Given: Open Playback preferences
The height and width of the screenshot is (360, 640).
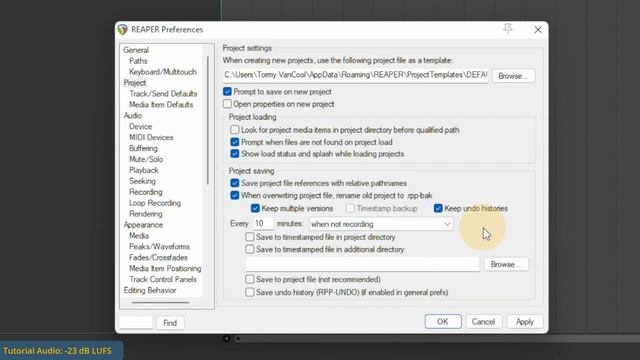Looking at the screenshot, I should pos(144,170).
